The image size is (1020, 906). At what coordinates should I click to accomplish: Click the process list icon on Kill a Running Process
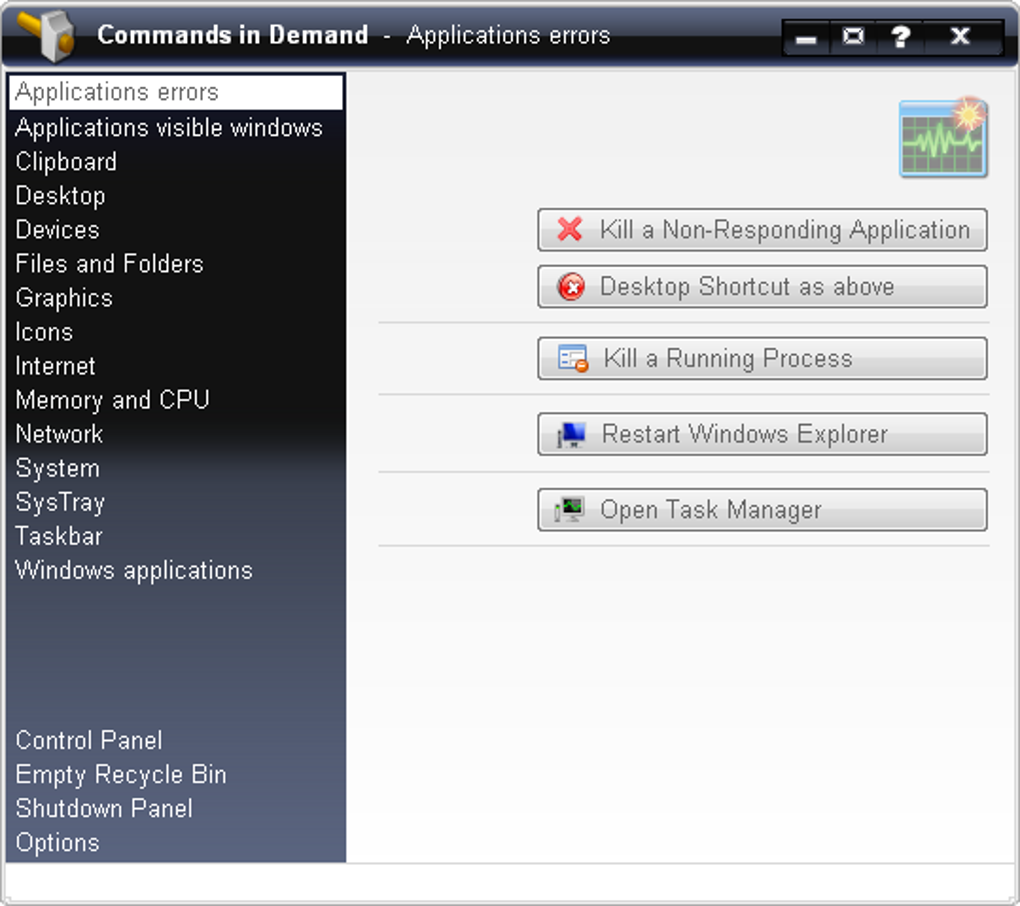573,359
